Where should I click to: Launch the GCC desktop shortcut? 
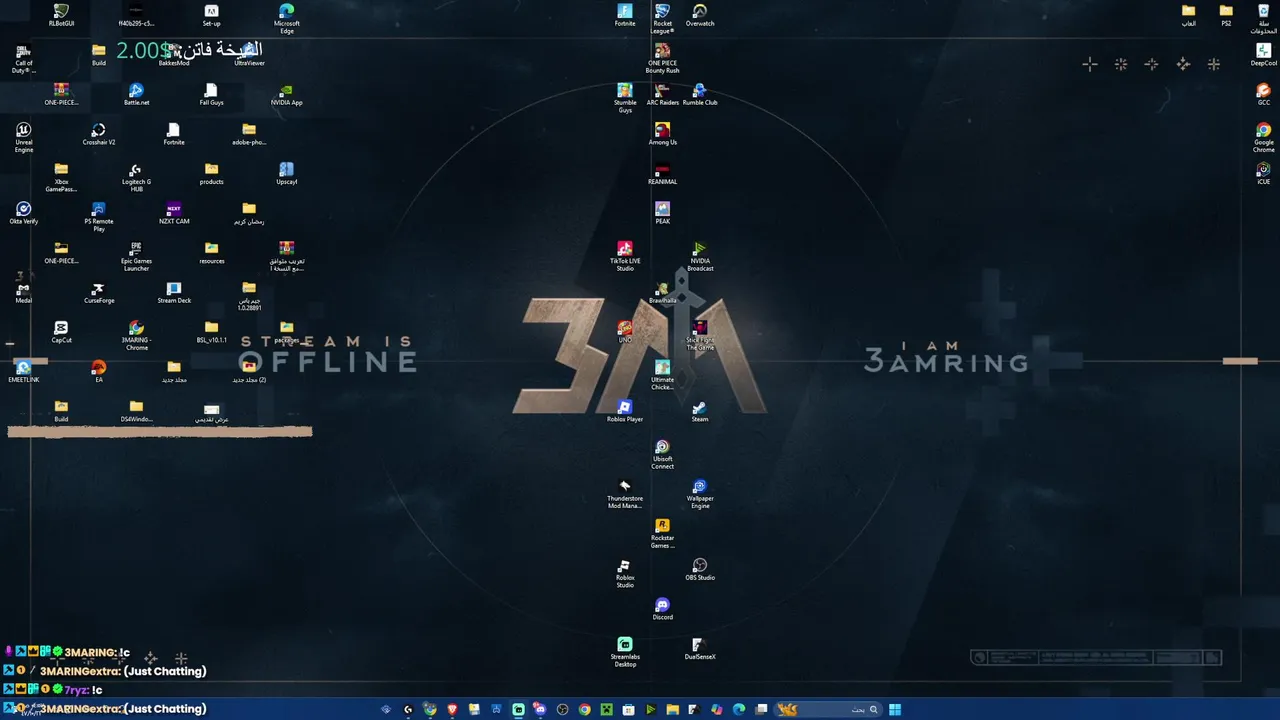[x=1264, y=94]
